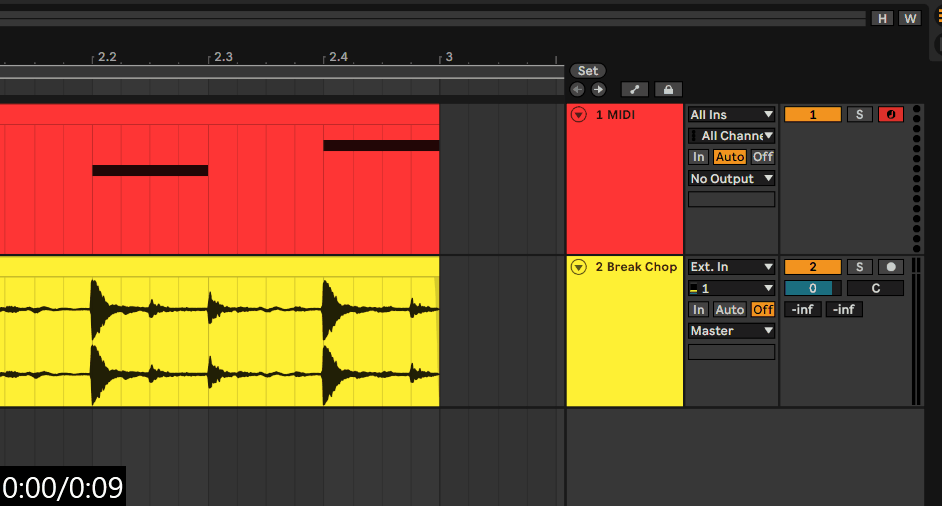Click MIDI track empty device chooser field
The width and height of the screenshot is (942, 506).
731,200
